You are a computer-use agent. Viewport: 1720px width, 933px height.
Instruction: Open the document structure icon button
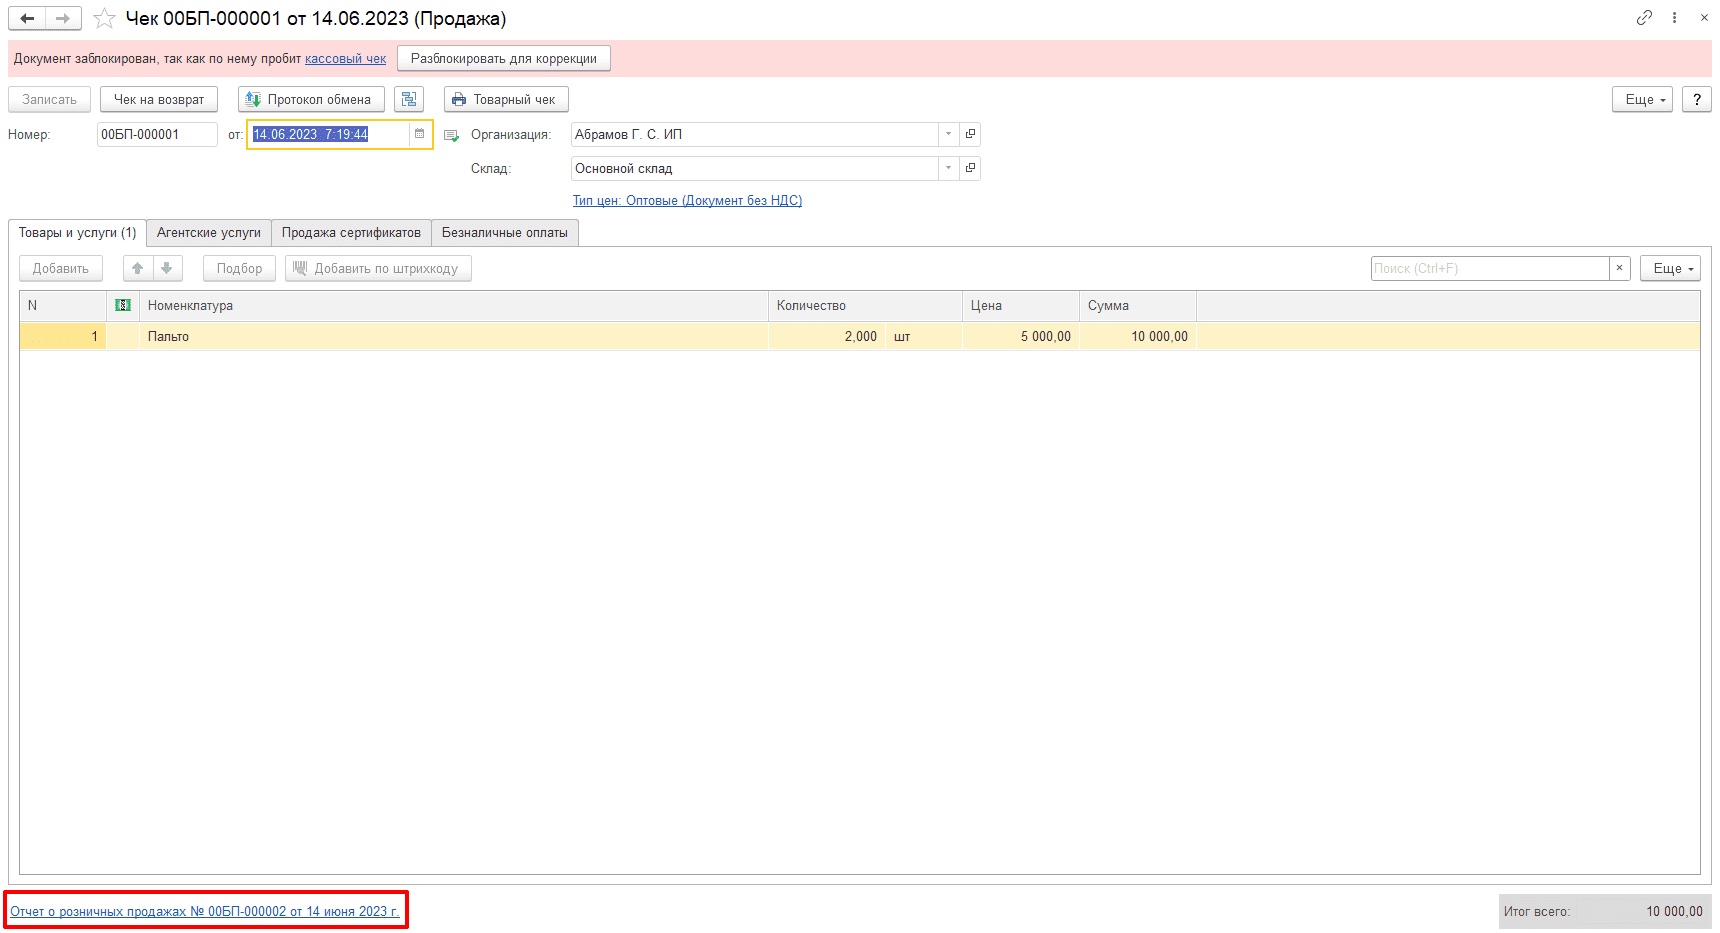point(409,99)
